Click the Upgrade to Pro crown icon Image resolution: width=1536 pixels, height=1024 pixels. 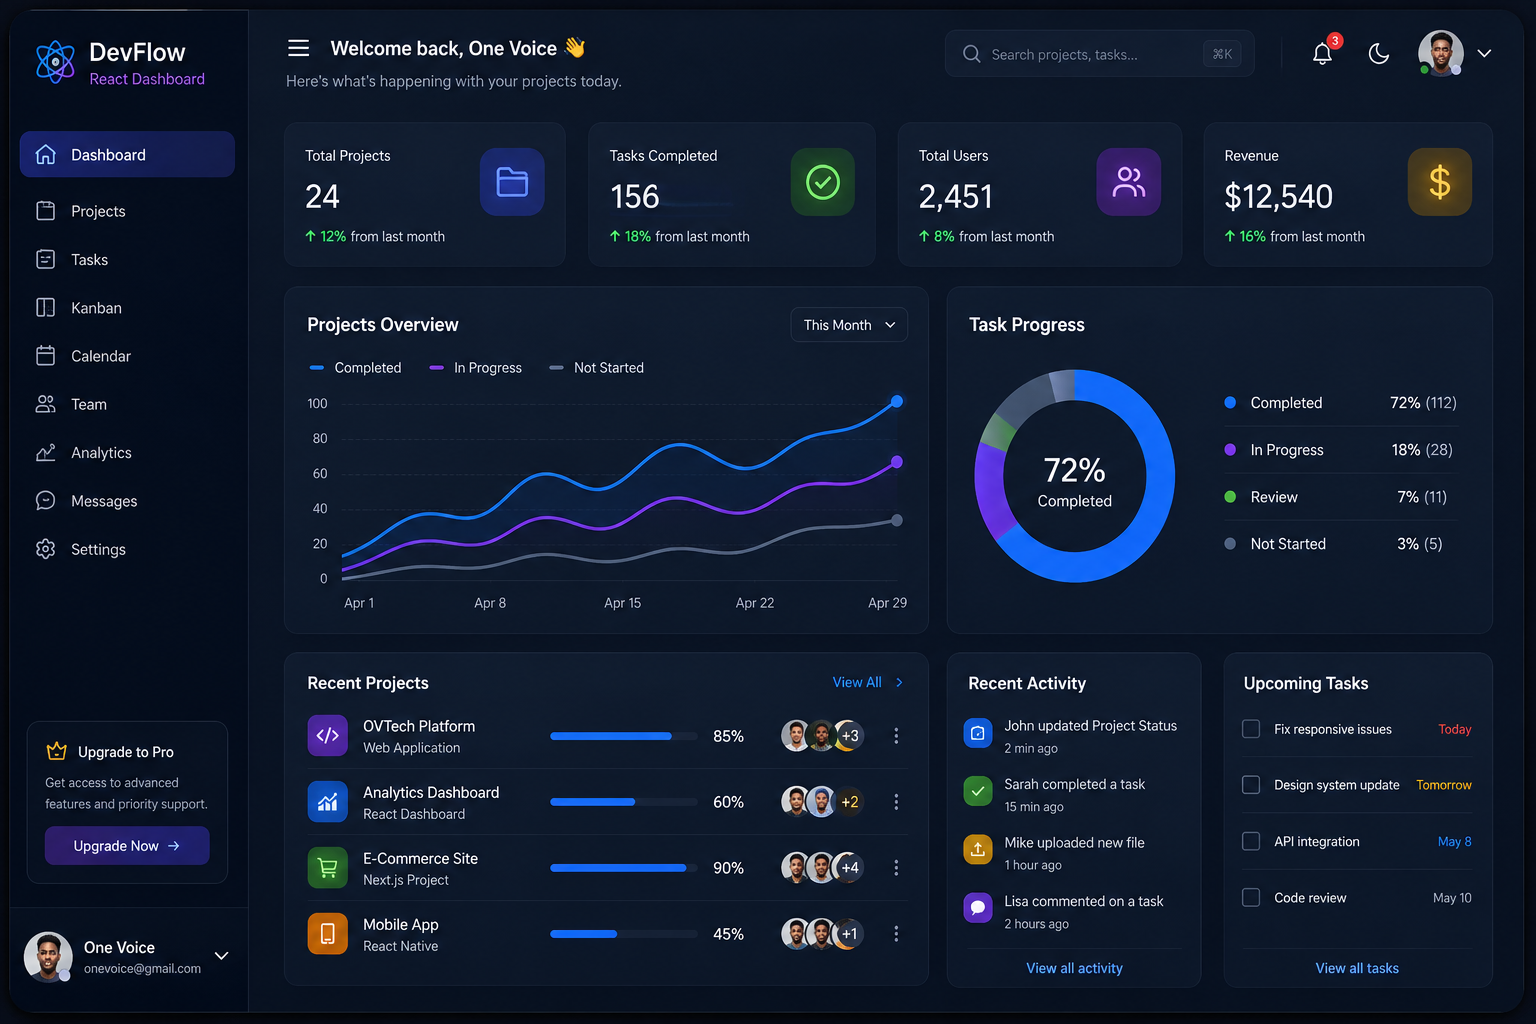pyautogui.click(x=57, y=751)
